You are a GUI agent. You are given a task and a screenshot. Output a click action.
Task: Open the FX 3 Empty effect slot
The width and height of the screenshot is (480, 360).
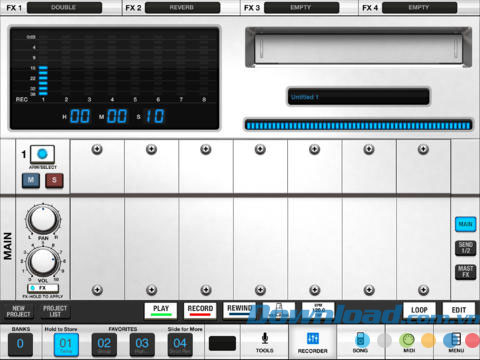[301, 7]
